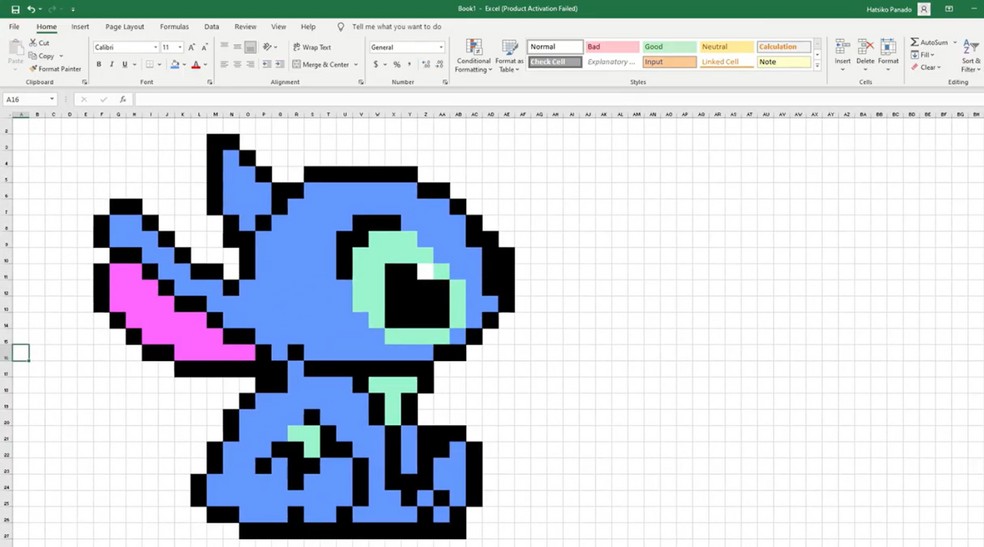
Task: Save the workbook with the floppy icon
Action: tap(16, 9)
